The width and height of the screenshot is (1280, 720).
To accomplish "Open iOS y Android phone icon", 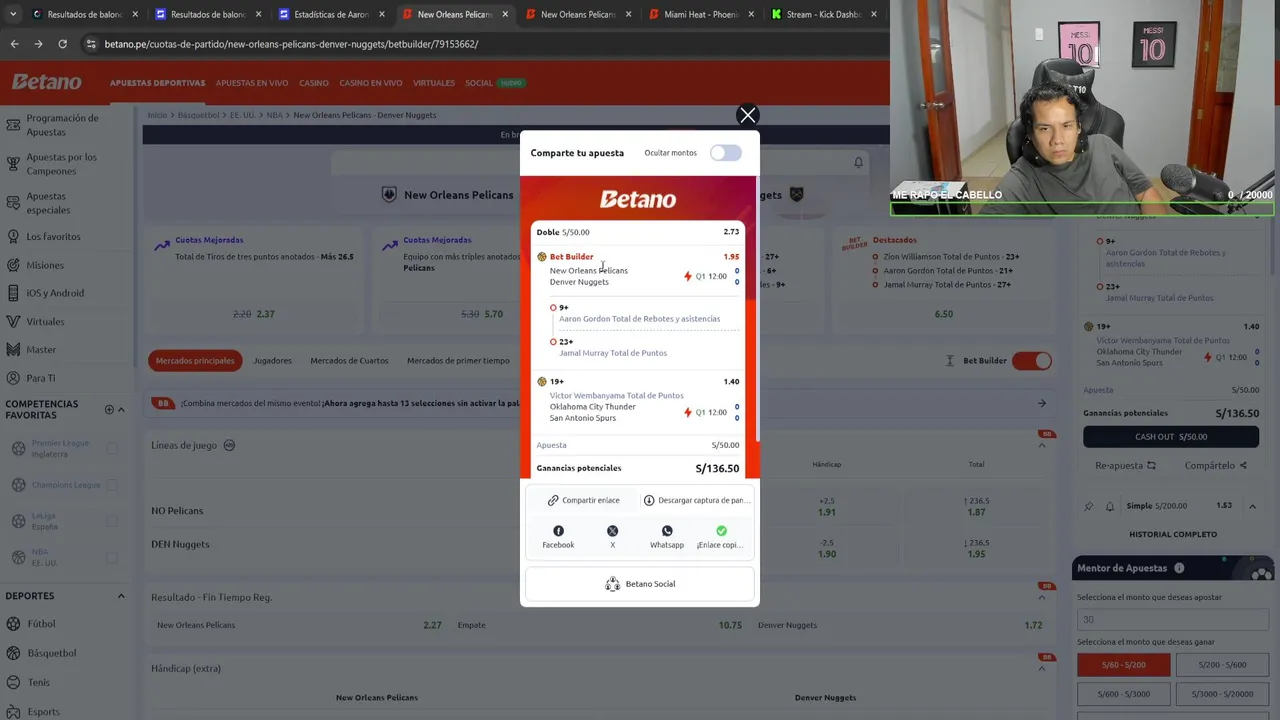I will tap(13, 293).
